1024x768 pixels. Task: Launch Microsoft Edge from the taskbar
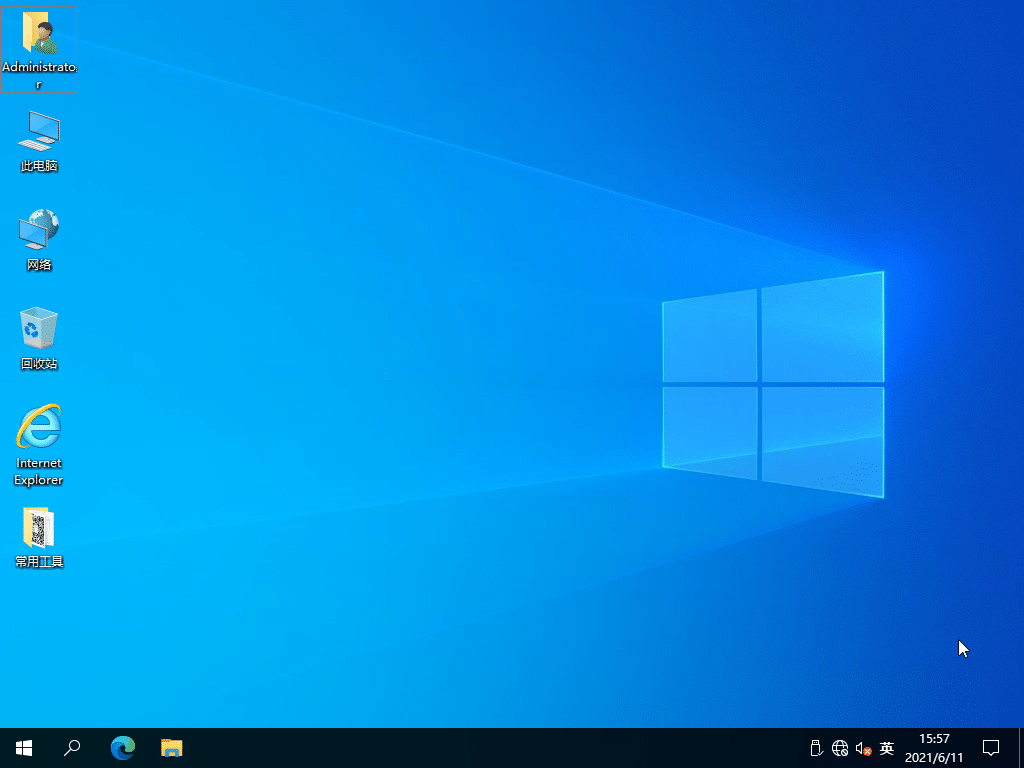122,747
